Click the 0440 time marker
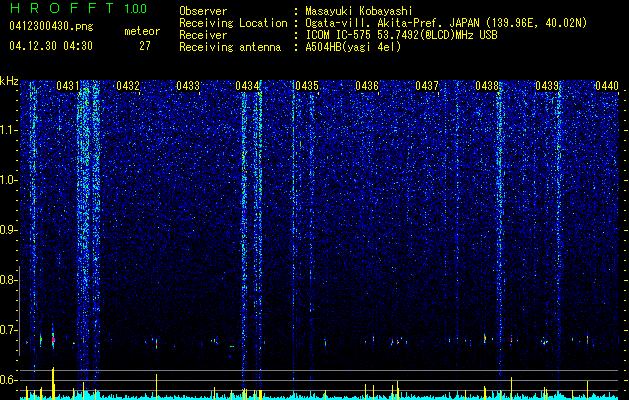This screenshot has width=629, height=400. point(607,86)
